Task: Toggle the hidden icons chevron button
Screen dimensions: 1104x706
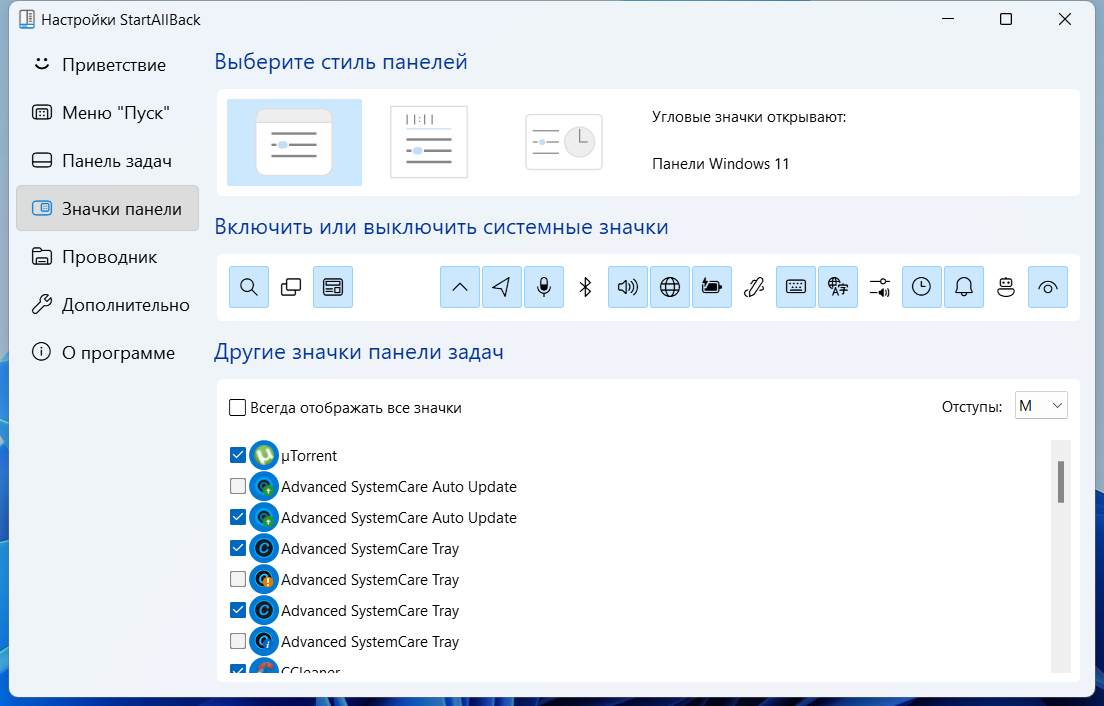Action: pyautogui.click(x=460, y=287)
